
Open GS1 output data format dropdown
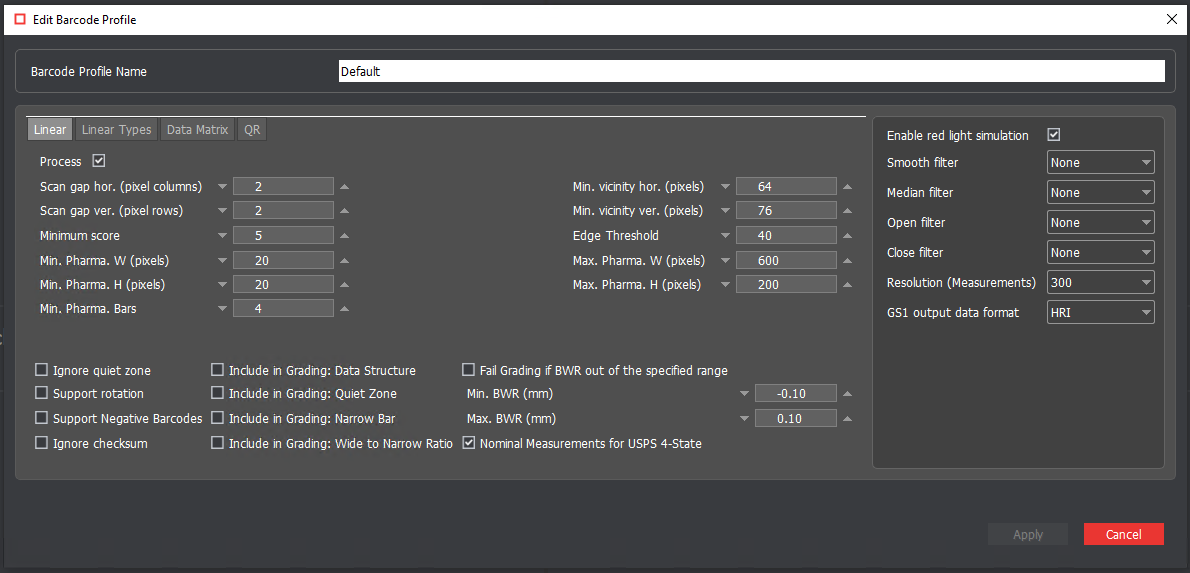[x=1100, y=312]
